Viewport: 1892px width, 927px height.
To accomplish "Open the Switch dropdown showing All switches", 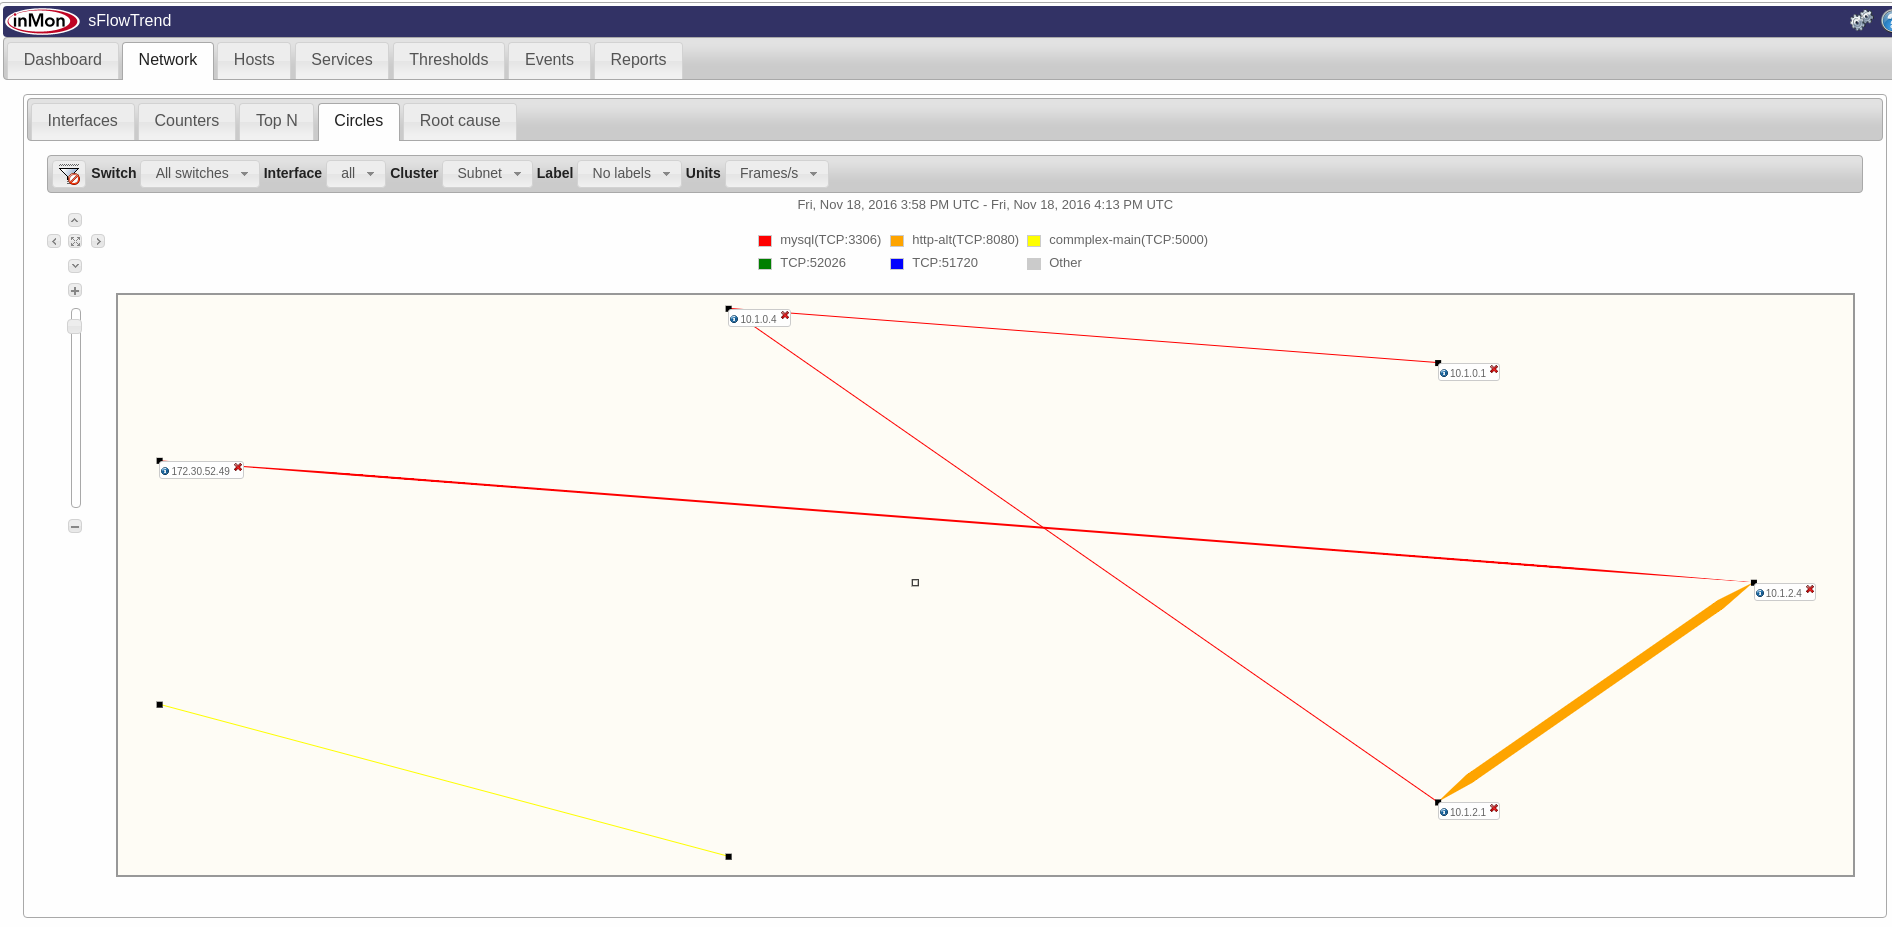I will click(x=200, y=173).
